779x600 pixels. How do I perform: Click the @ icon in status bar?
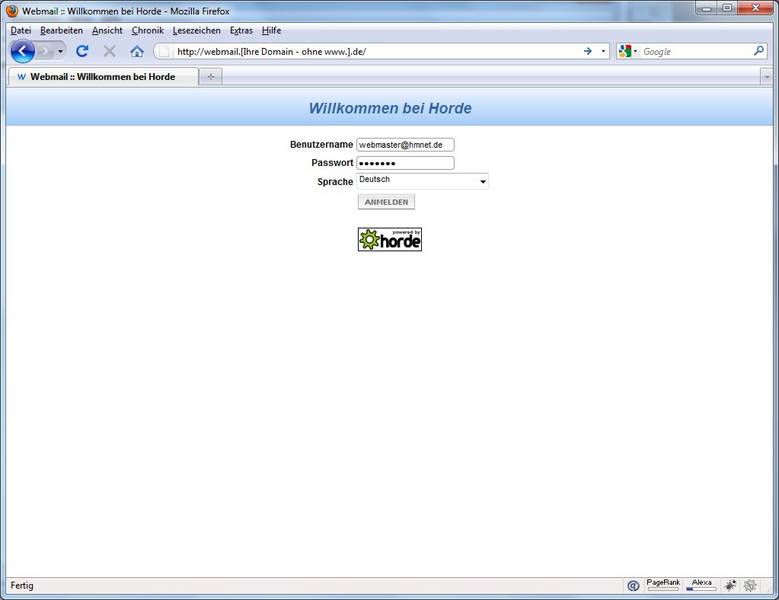tap(633, 586)
